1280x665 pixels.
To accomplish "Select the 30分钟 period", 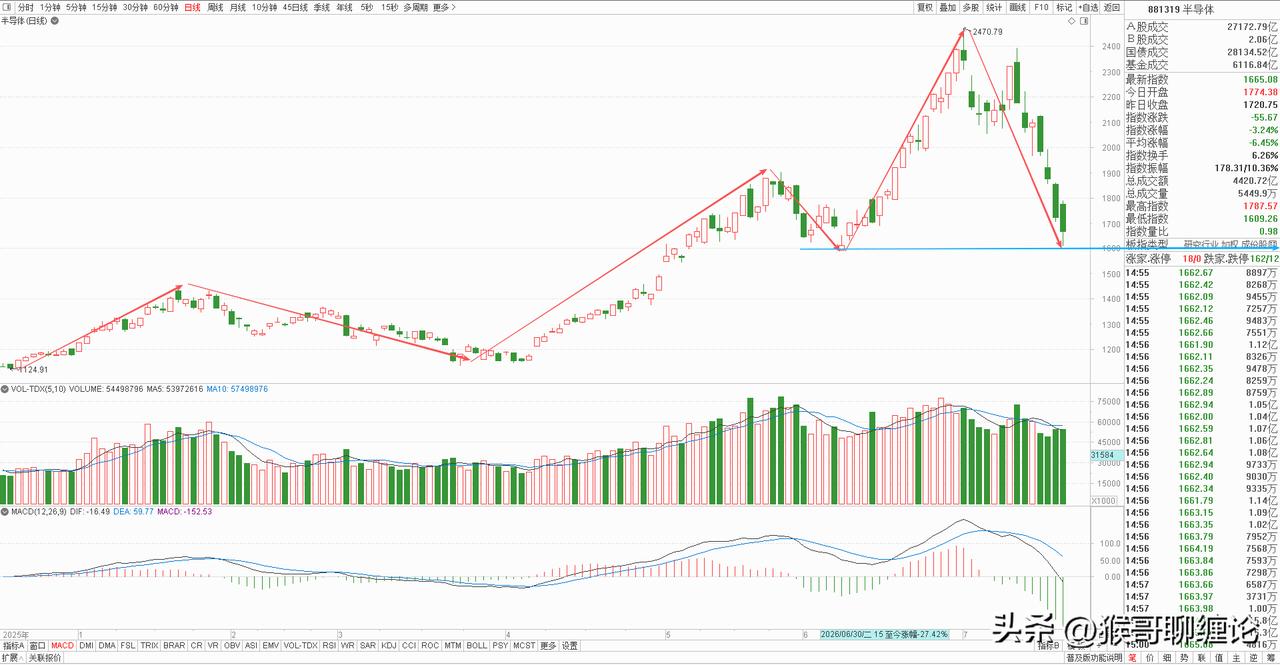I will (136, 7).
